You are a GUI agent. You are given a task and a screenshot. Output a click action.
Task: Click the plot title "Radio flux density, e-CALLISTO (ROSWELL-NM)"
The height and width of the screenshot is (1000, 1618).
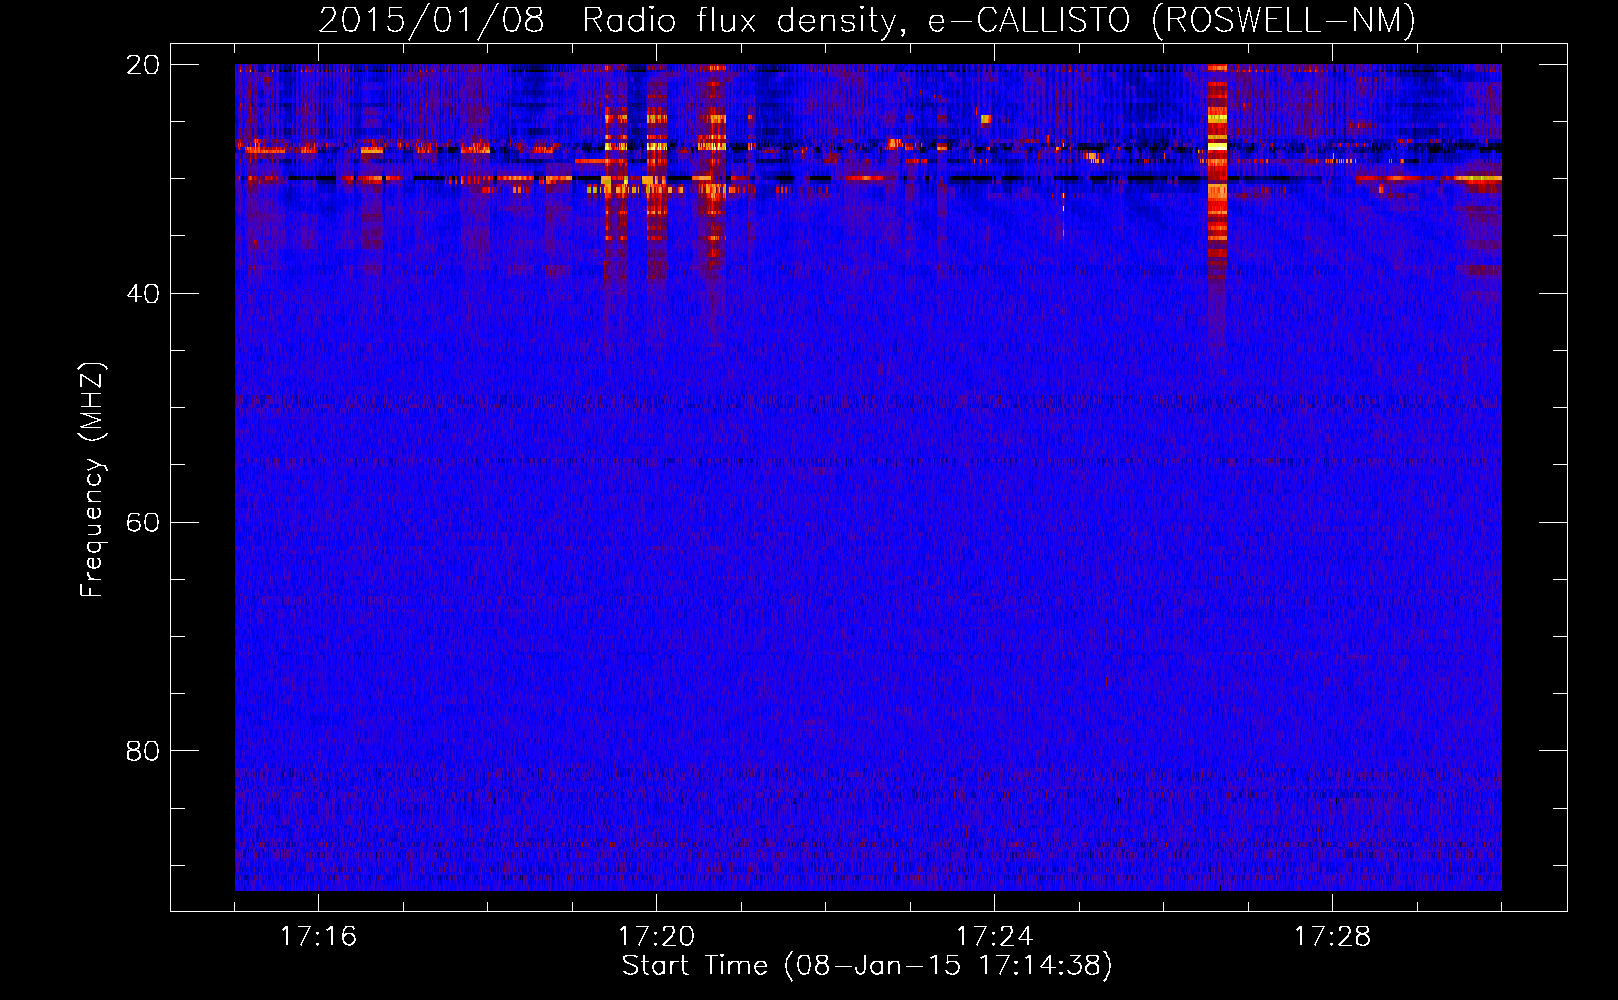click(999, 21)
